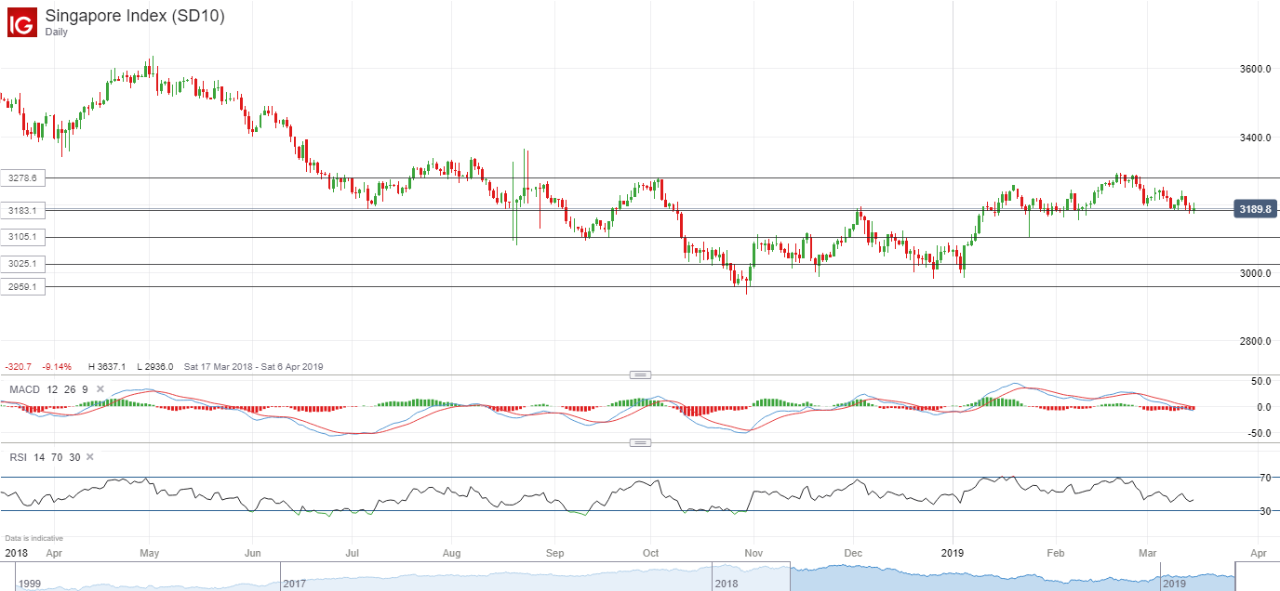Click the 3400.0 price axis label
The width and height of the screenshot is (1280, 591).
click(1255, 137)
